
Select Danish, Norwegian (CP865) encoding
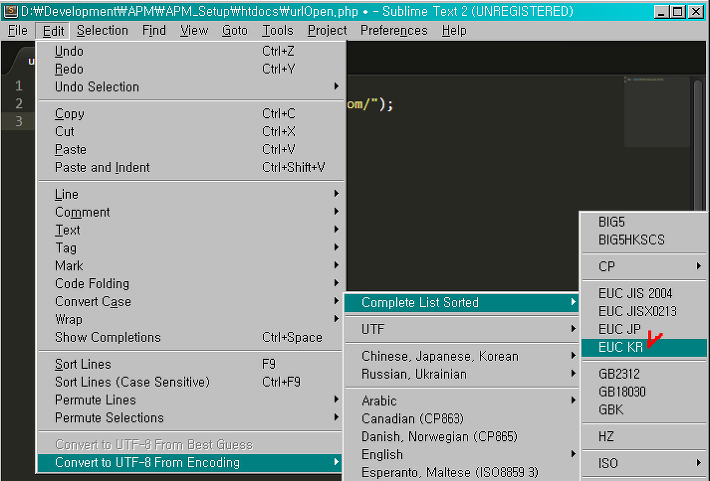click(x=462, y=436)
